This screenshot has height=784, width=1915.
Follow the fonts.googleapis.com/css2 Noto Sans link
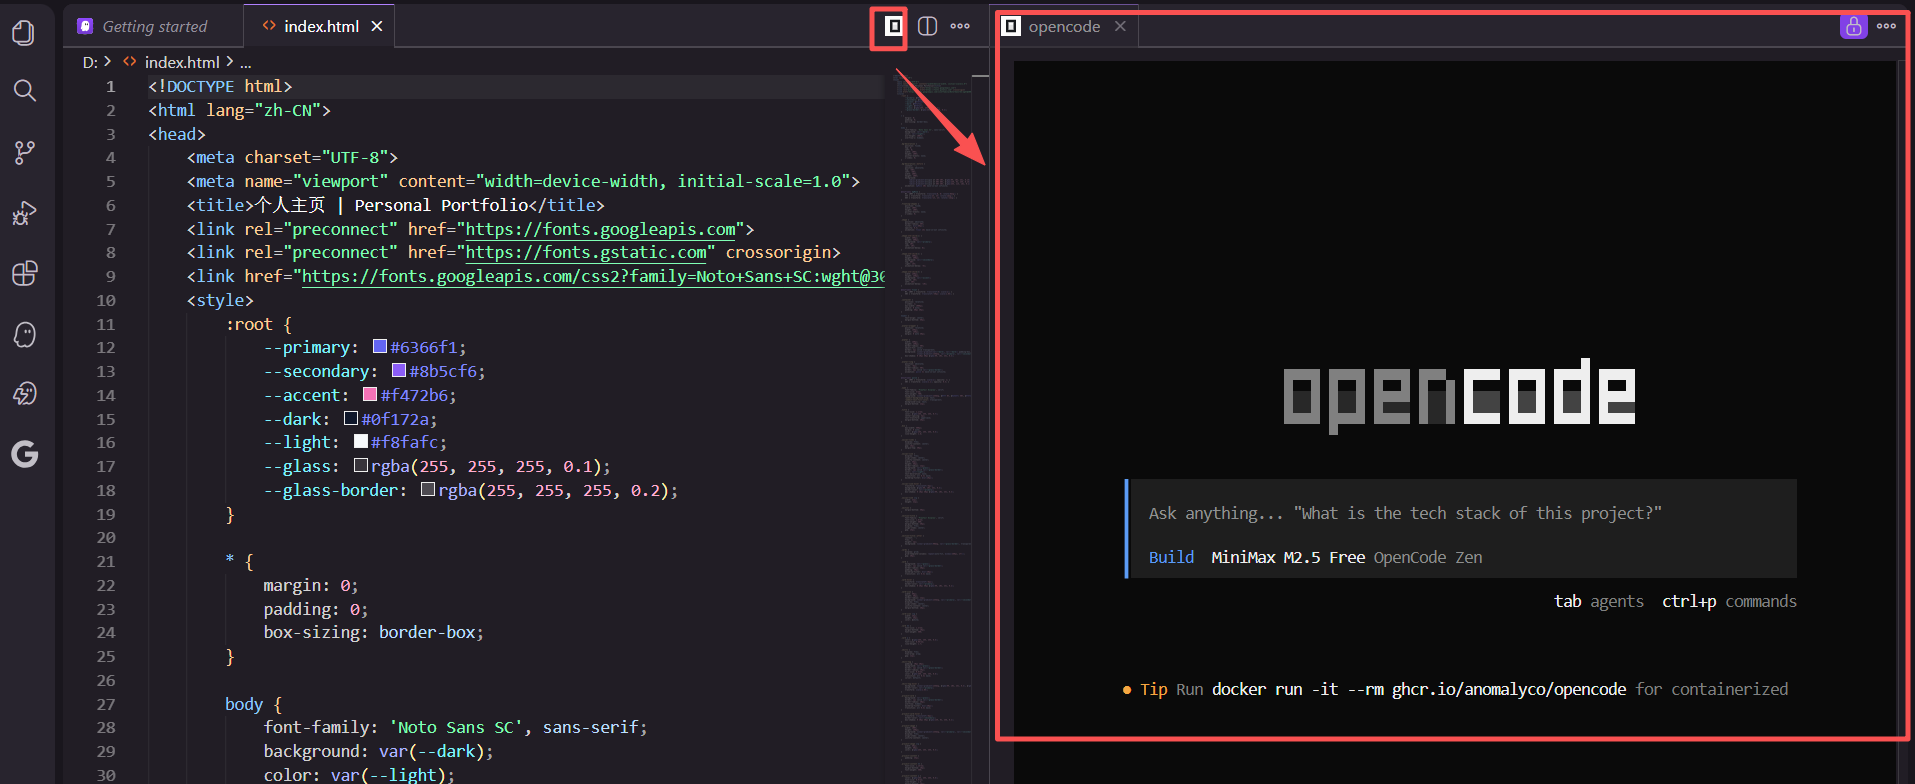[593, 277]
